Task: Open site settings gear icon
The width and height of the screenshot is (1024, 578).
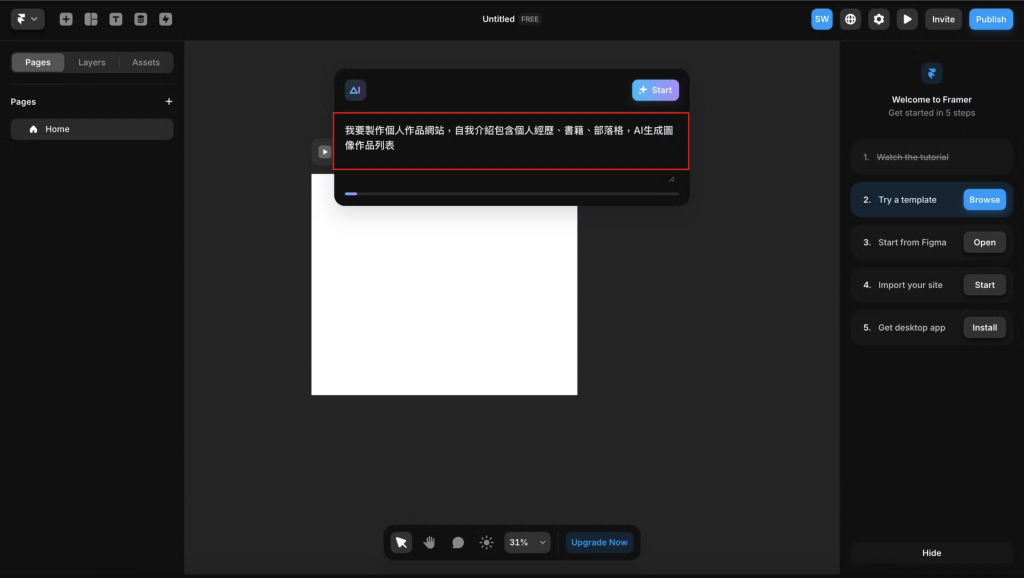Action: point(879,19)
